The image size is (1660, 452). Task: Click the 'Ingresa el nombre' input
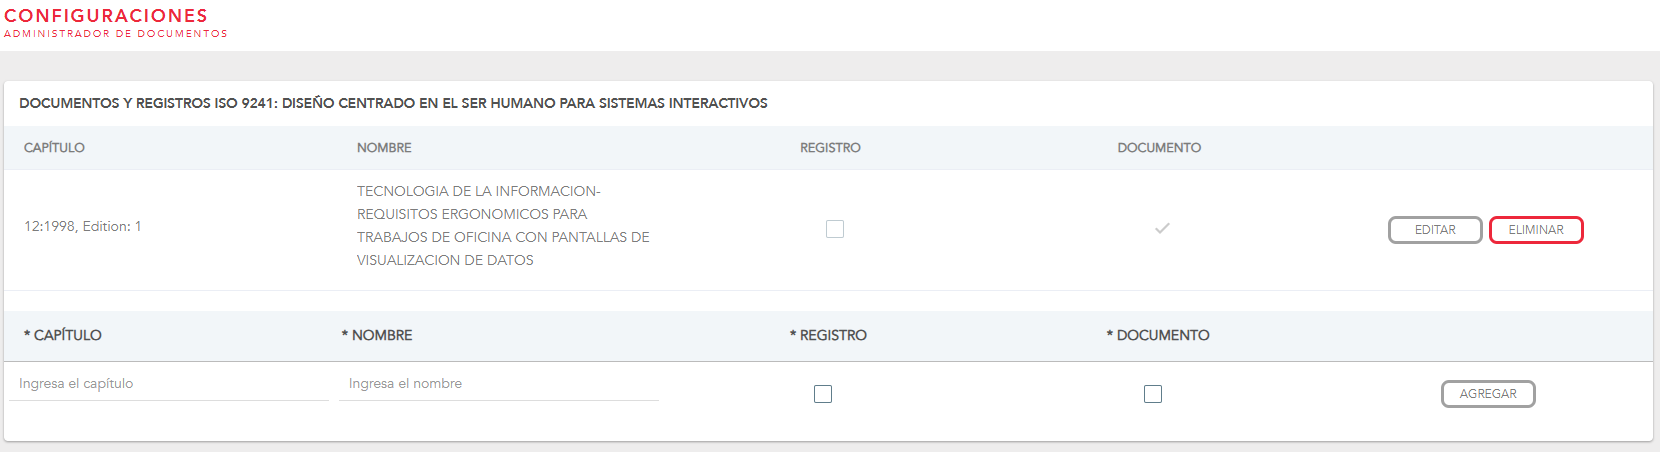[498, 384]
